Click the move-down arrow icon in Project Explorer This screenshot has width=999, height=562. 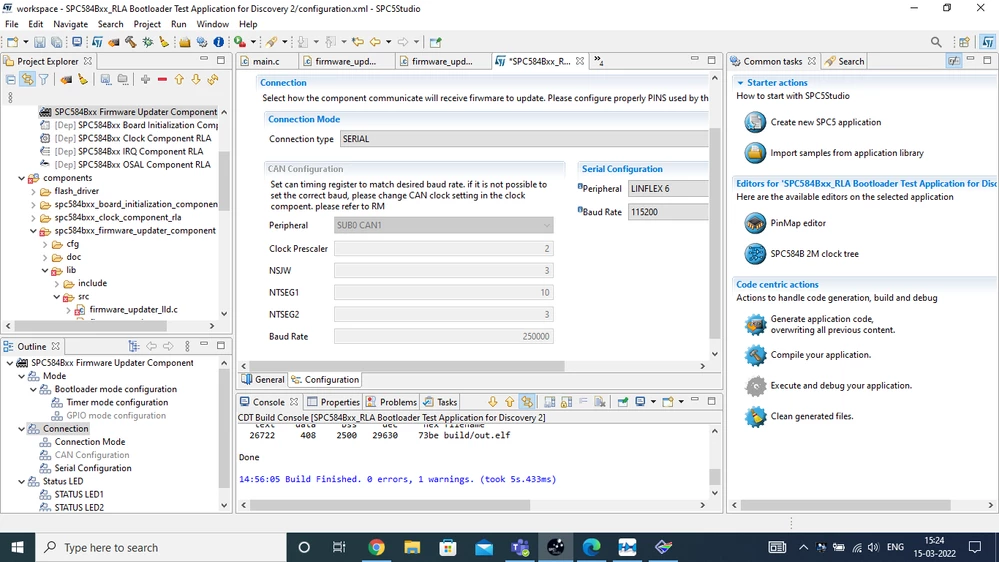point(196,80)
